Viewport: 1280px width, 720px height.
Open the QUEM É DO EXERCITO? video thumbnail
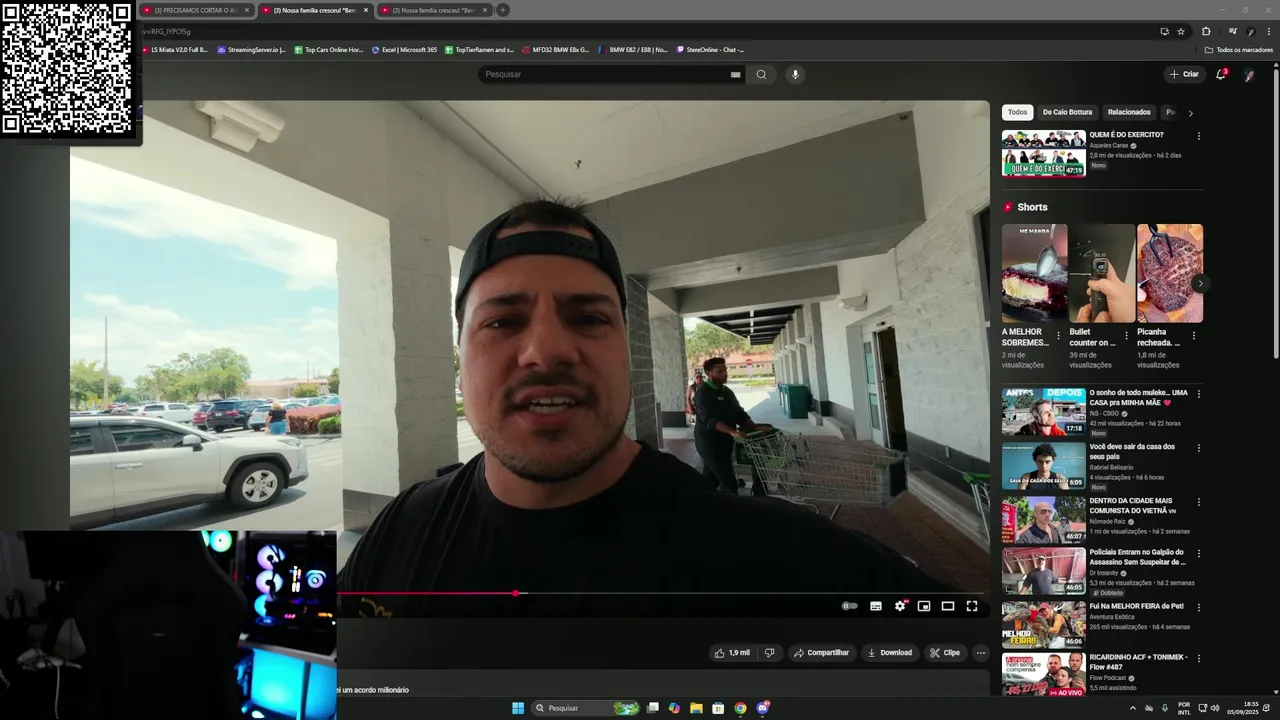pos(1043,153)
